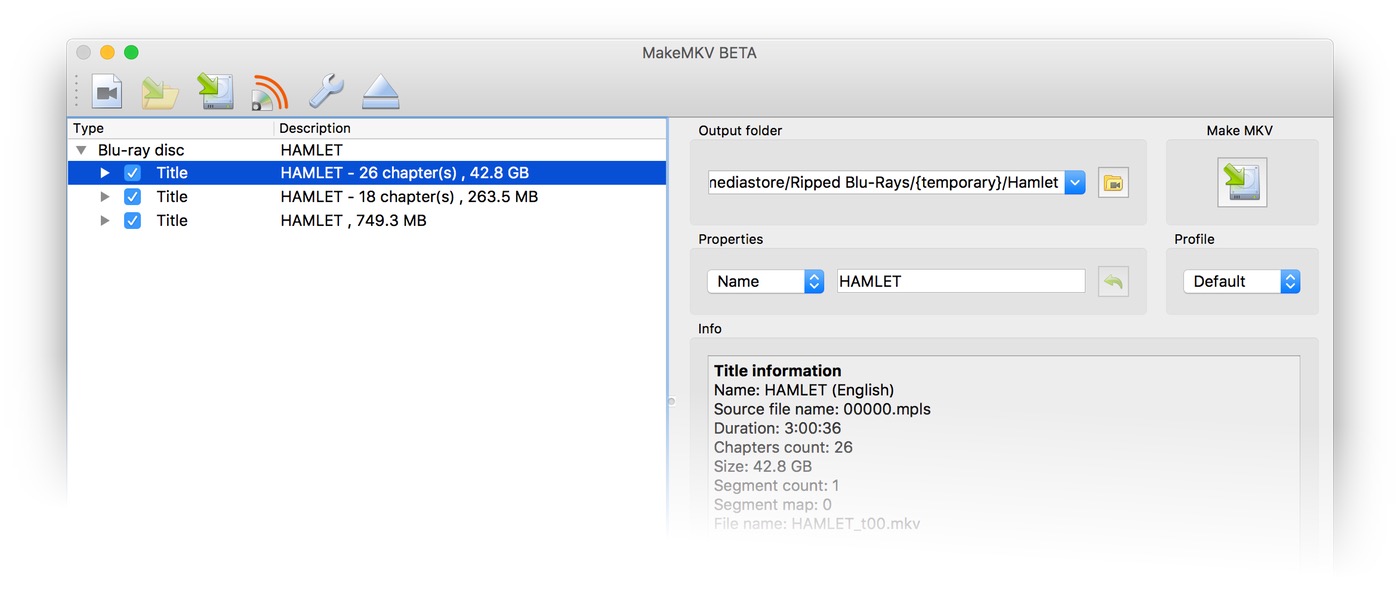1400x607 pixels.
Task: Click the HAMLET name input field
Action: click(960, 281)
